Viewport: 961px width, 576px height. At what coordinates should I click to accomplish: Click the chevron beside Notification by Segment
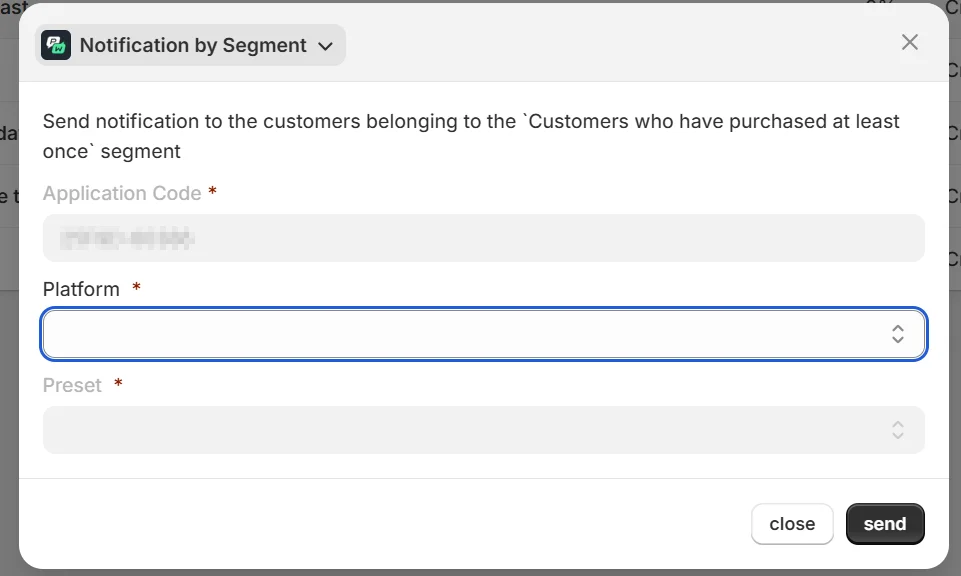click(x=324, y=46)
